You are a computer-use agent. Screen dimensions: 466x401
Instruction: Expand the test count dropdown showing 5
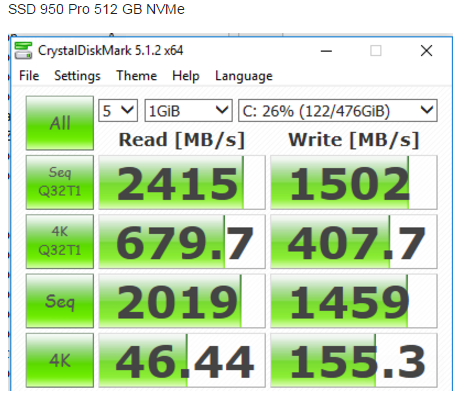pos(118,110)
